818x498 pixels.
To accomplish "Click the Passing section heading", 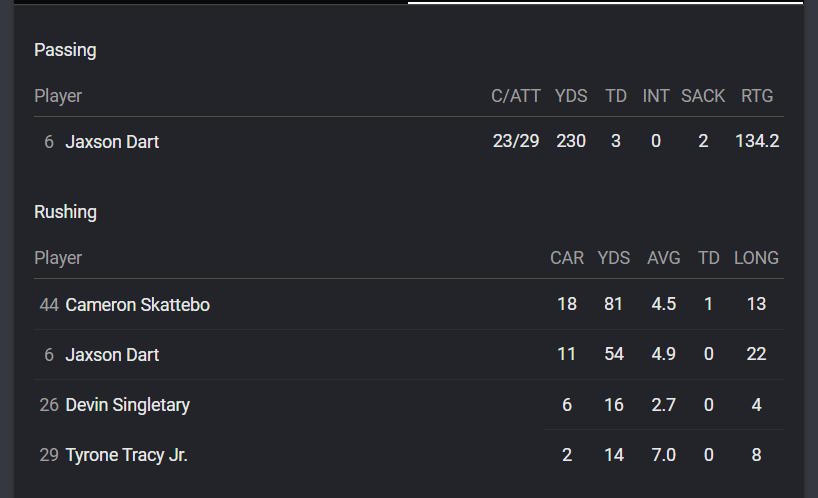I will click(x=65, y=50).
